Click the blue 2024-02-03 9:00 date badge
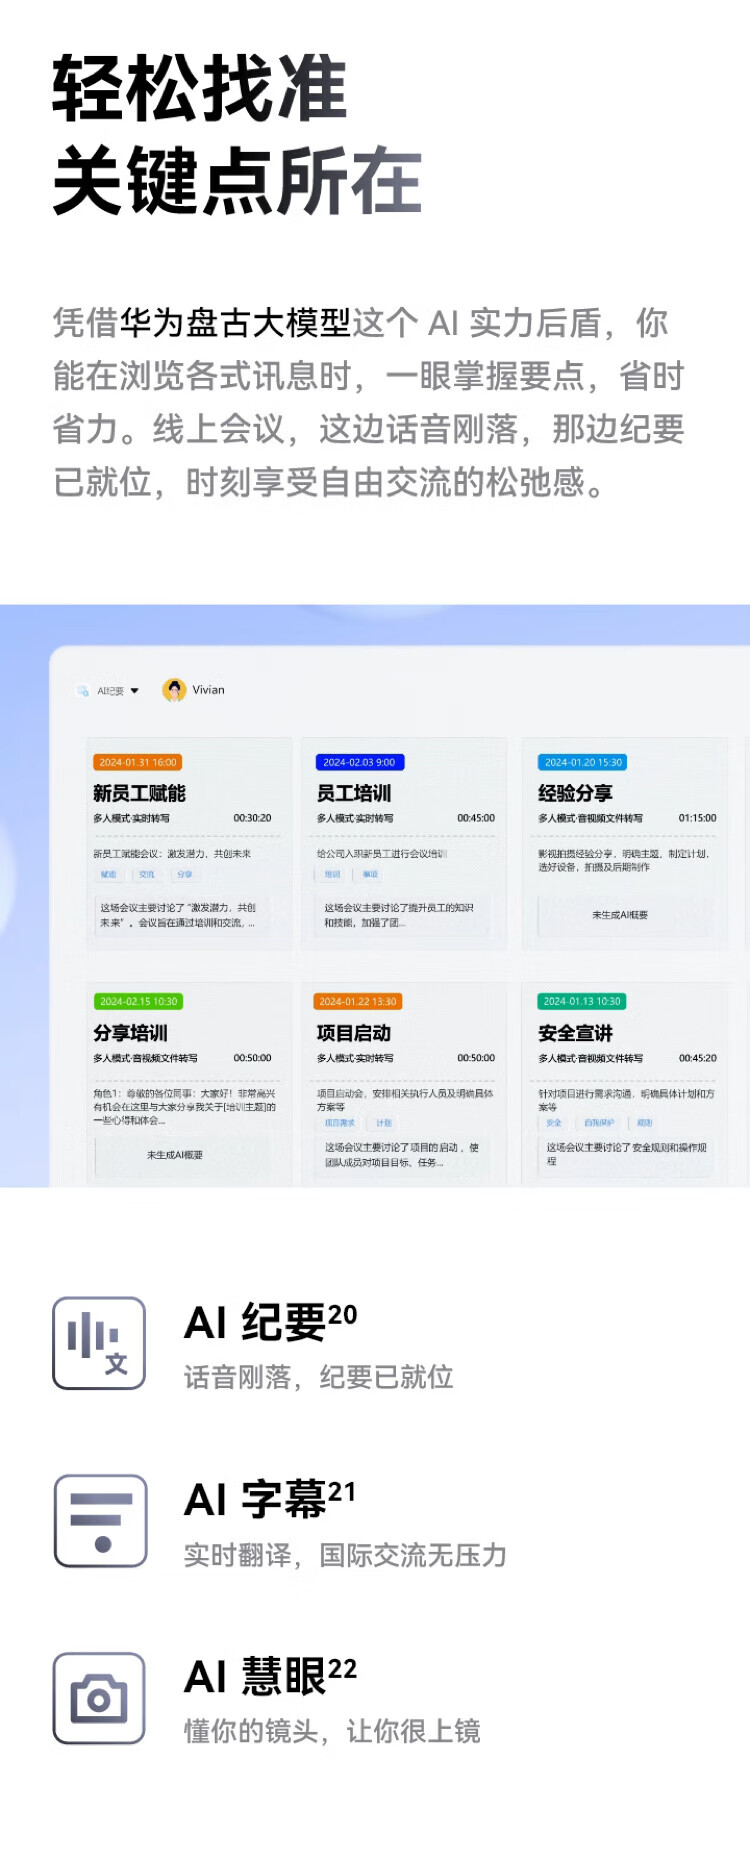This screenshot has width=750, height=1854. [359, 762]
